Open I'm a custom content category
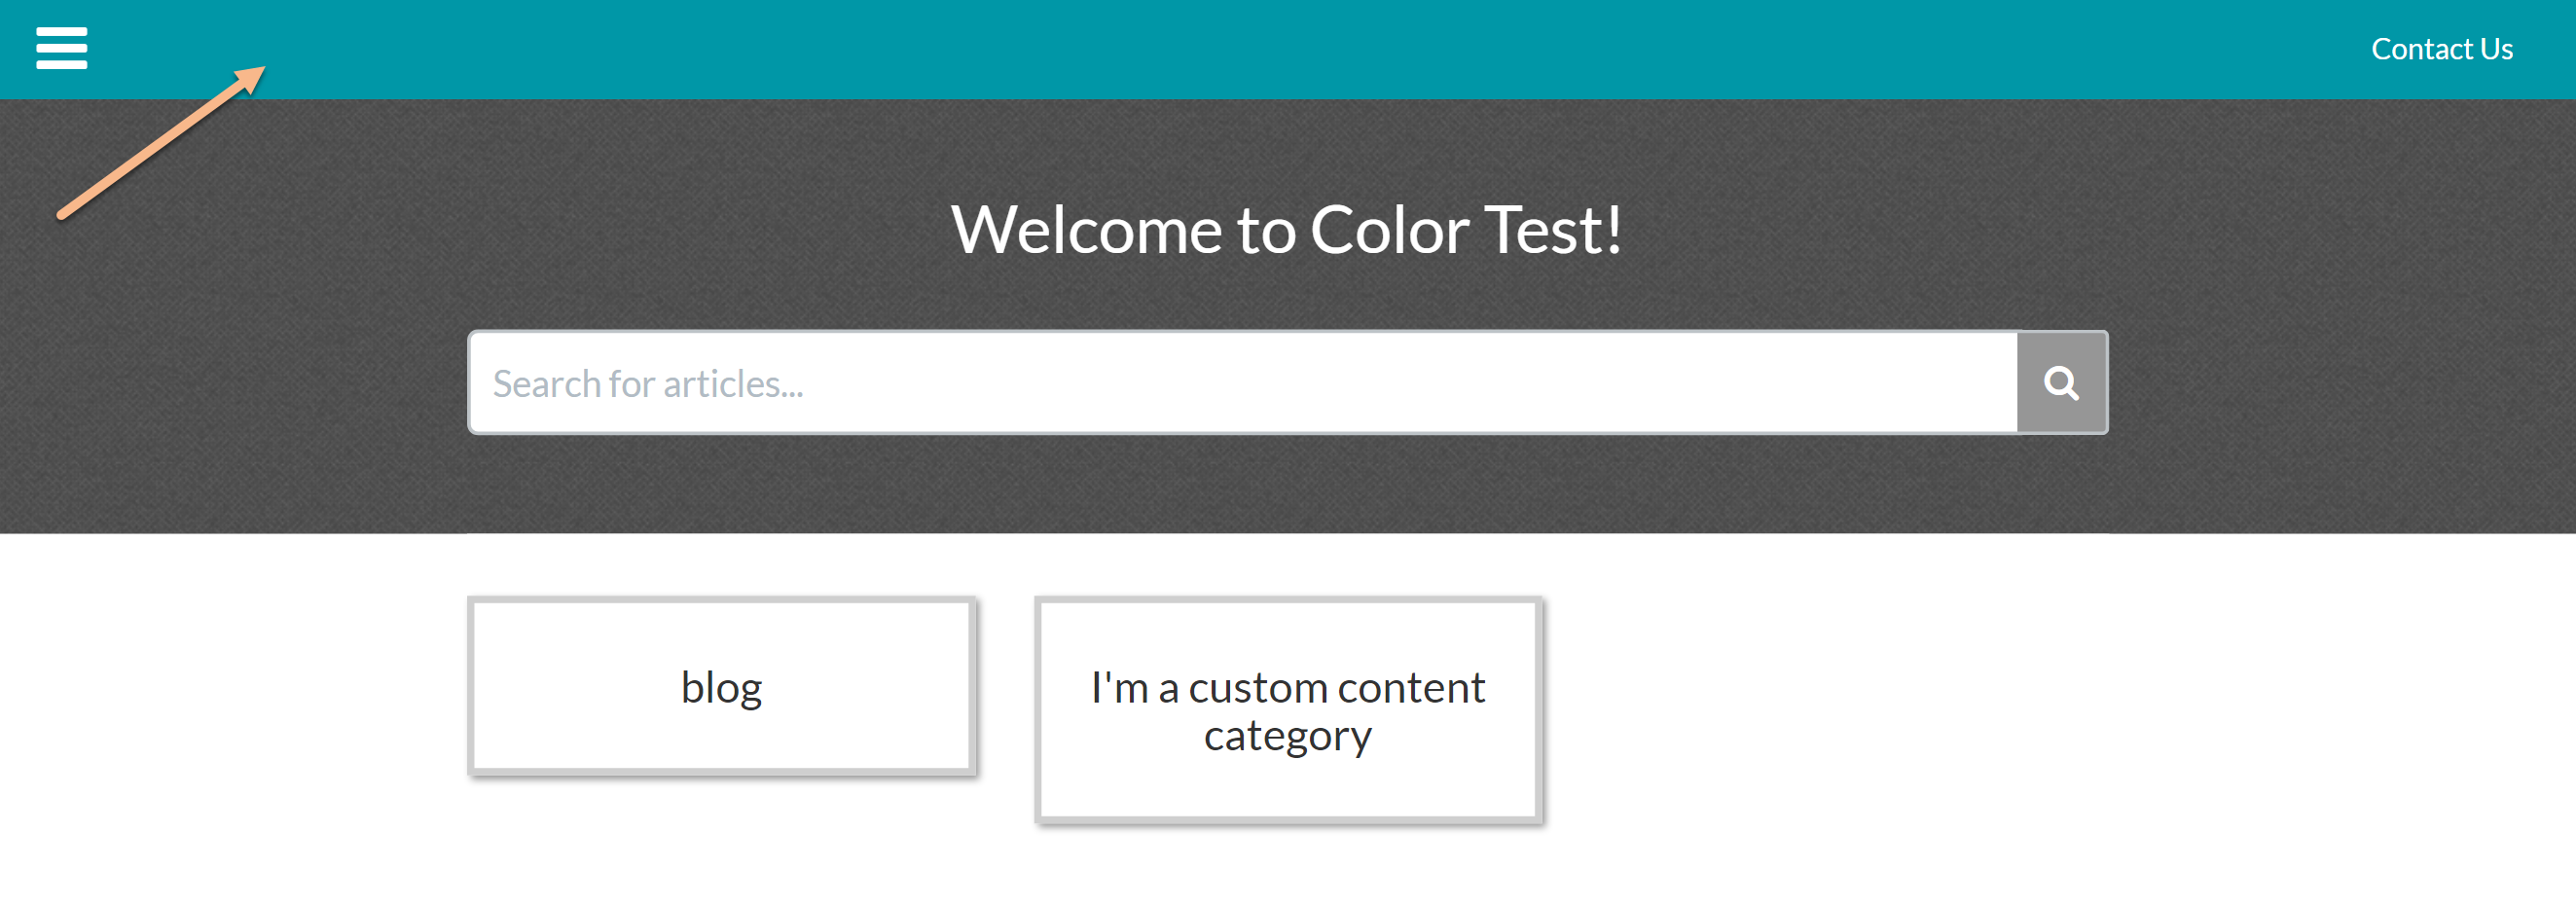2576x905 pixels. click(1288, 710)
